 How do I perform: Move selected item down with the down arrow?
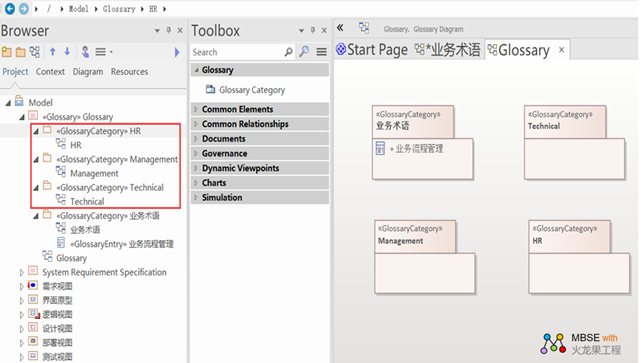coord(67,52)
